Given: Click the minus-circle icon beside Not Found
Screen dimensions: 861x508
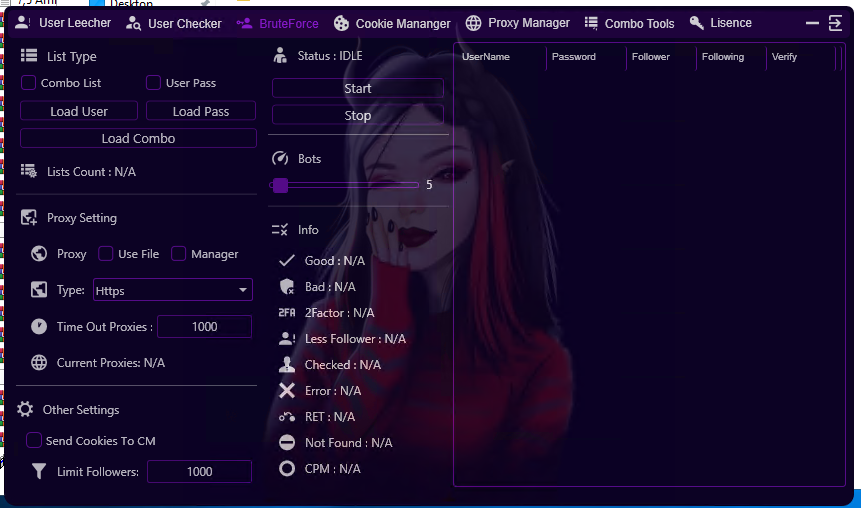Looking at the screenshot, I should point(287,442).
